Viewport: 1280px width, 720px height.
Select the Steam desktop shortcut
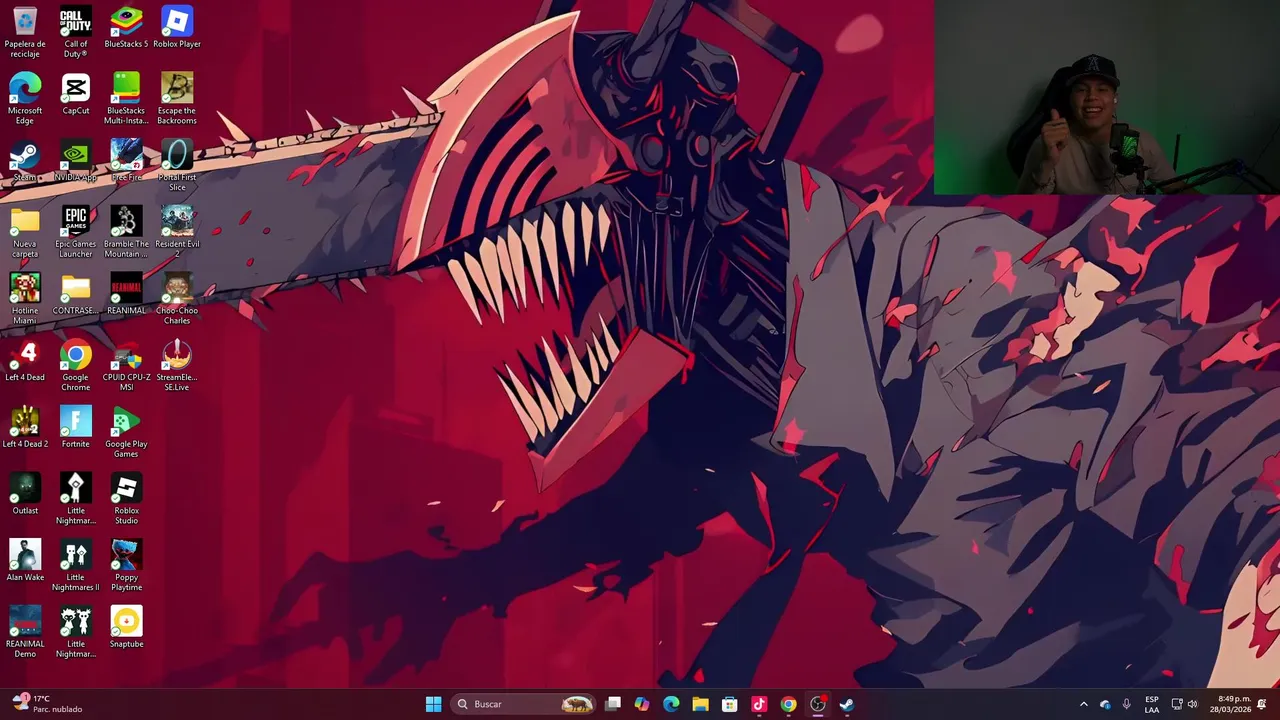(x=25, y=160)
